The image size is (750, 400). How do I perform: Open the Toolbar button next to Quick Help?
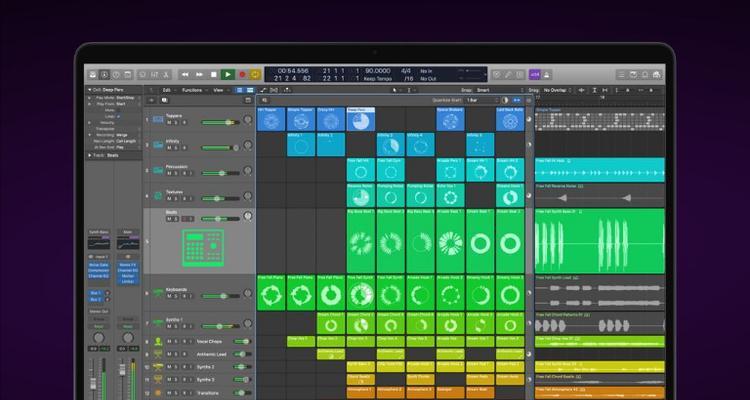(127, 75)
